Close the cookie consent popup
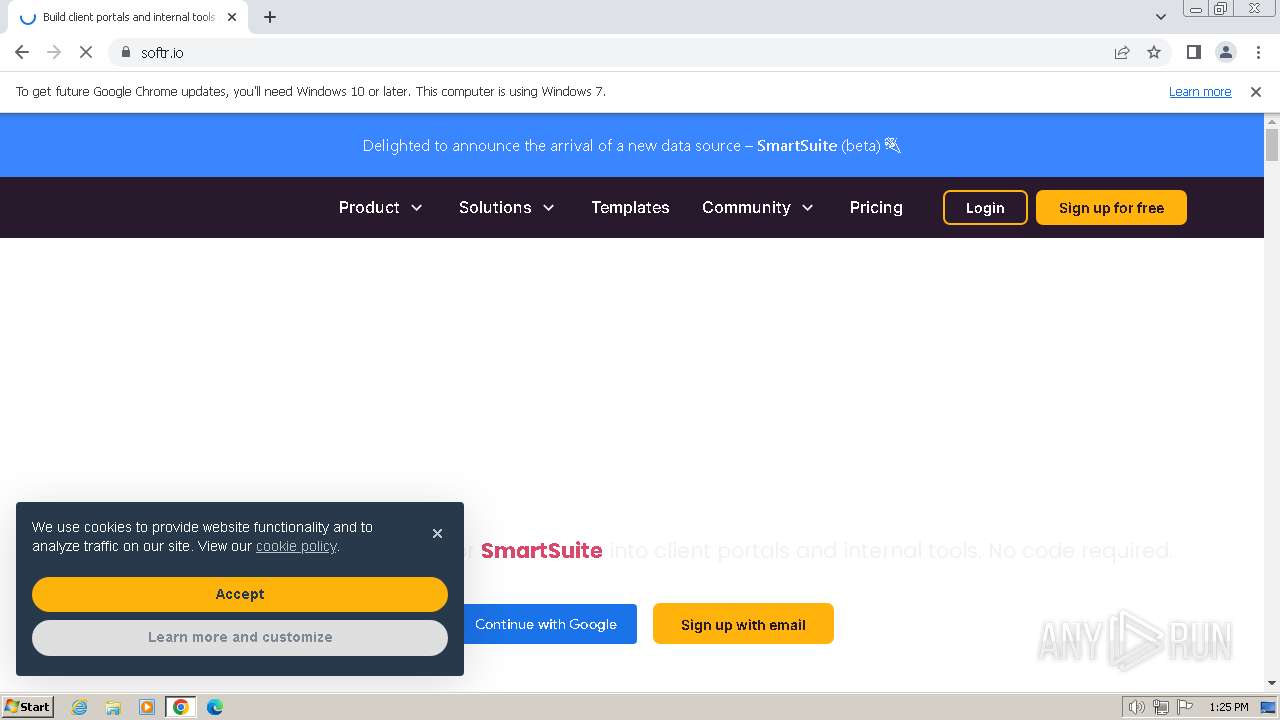This screenshot has height=720, width=1280. [x=437, y=533]
